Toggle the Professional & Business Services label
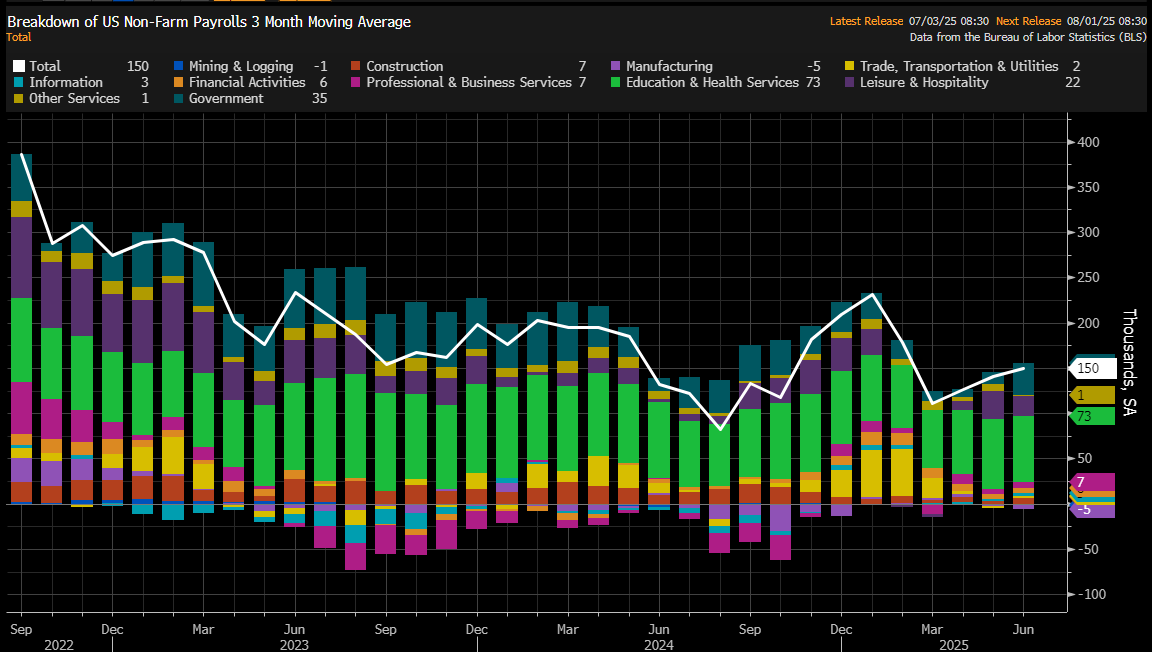 [469, 83]
